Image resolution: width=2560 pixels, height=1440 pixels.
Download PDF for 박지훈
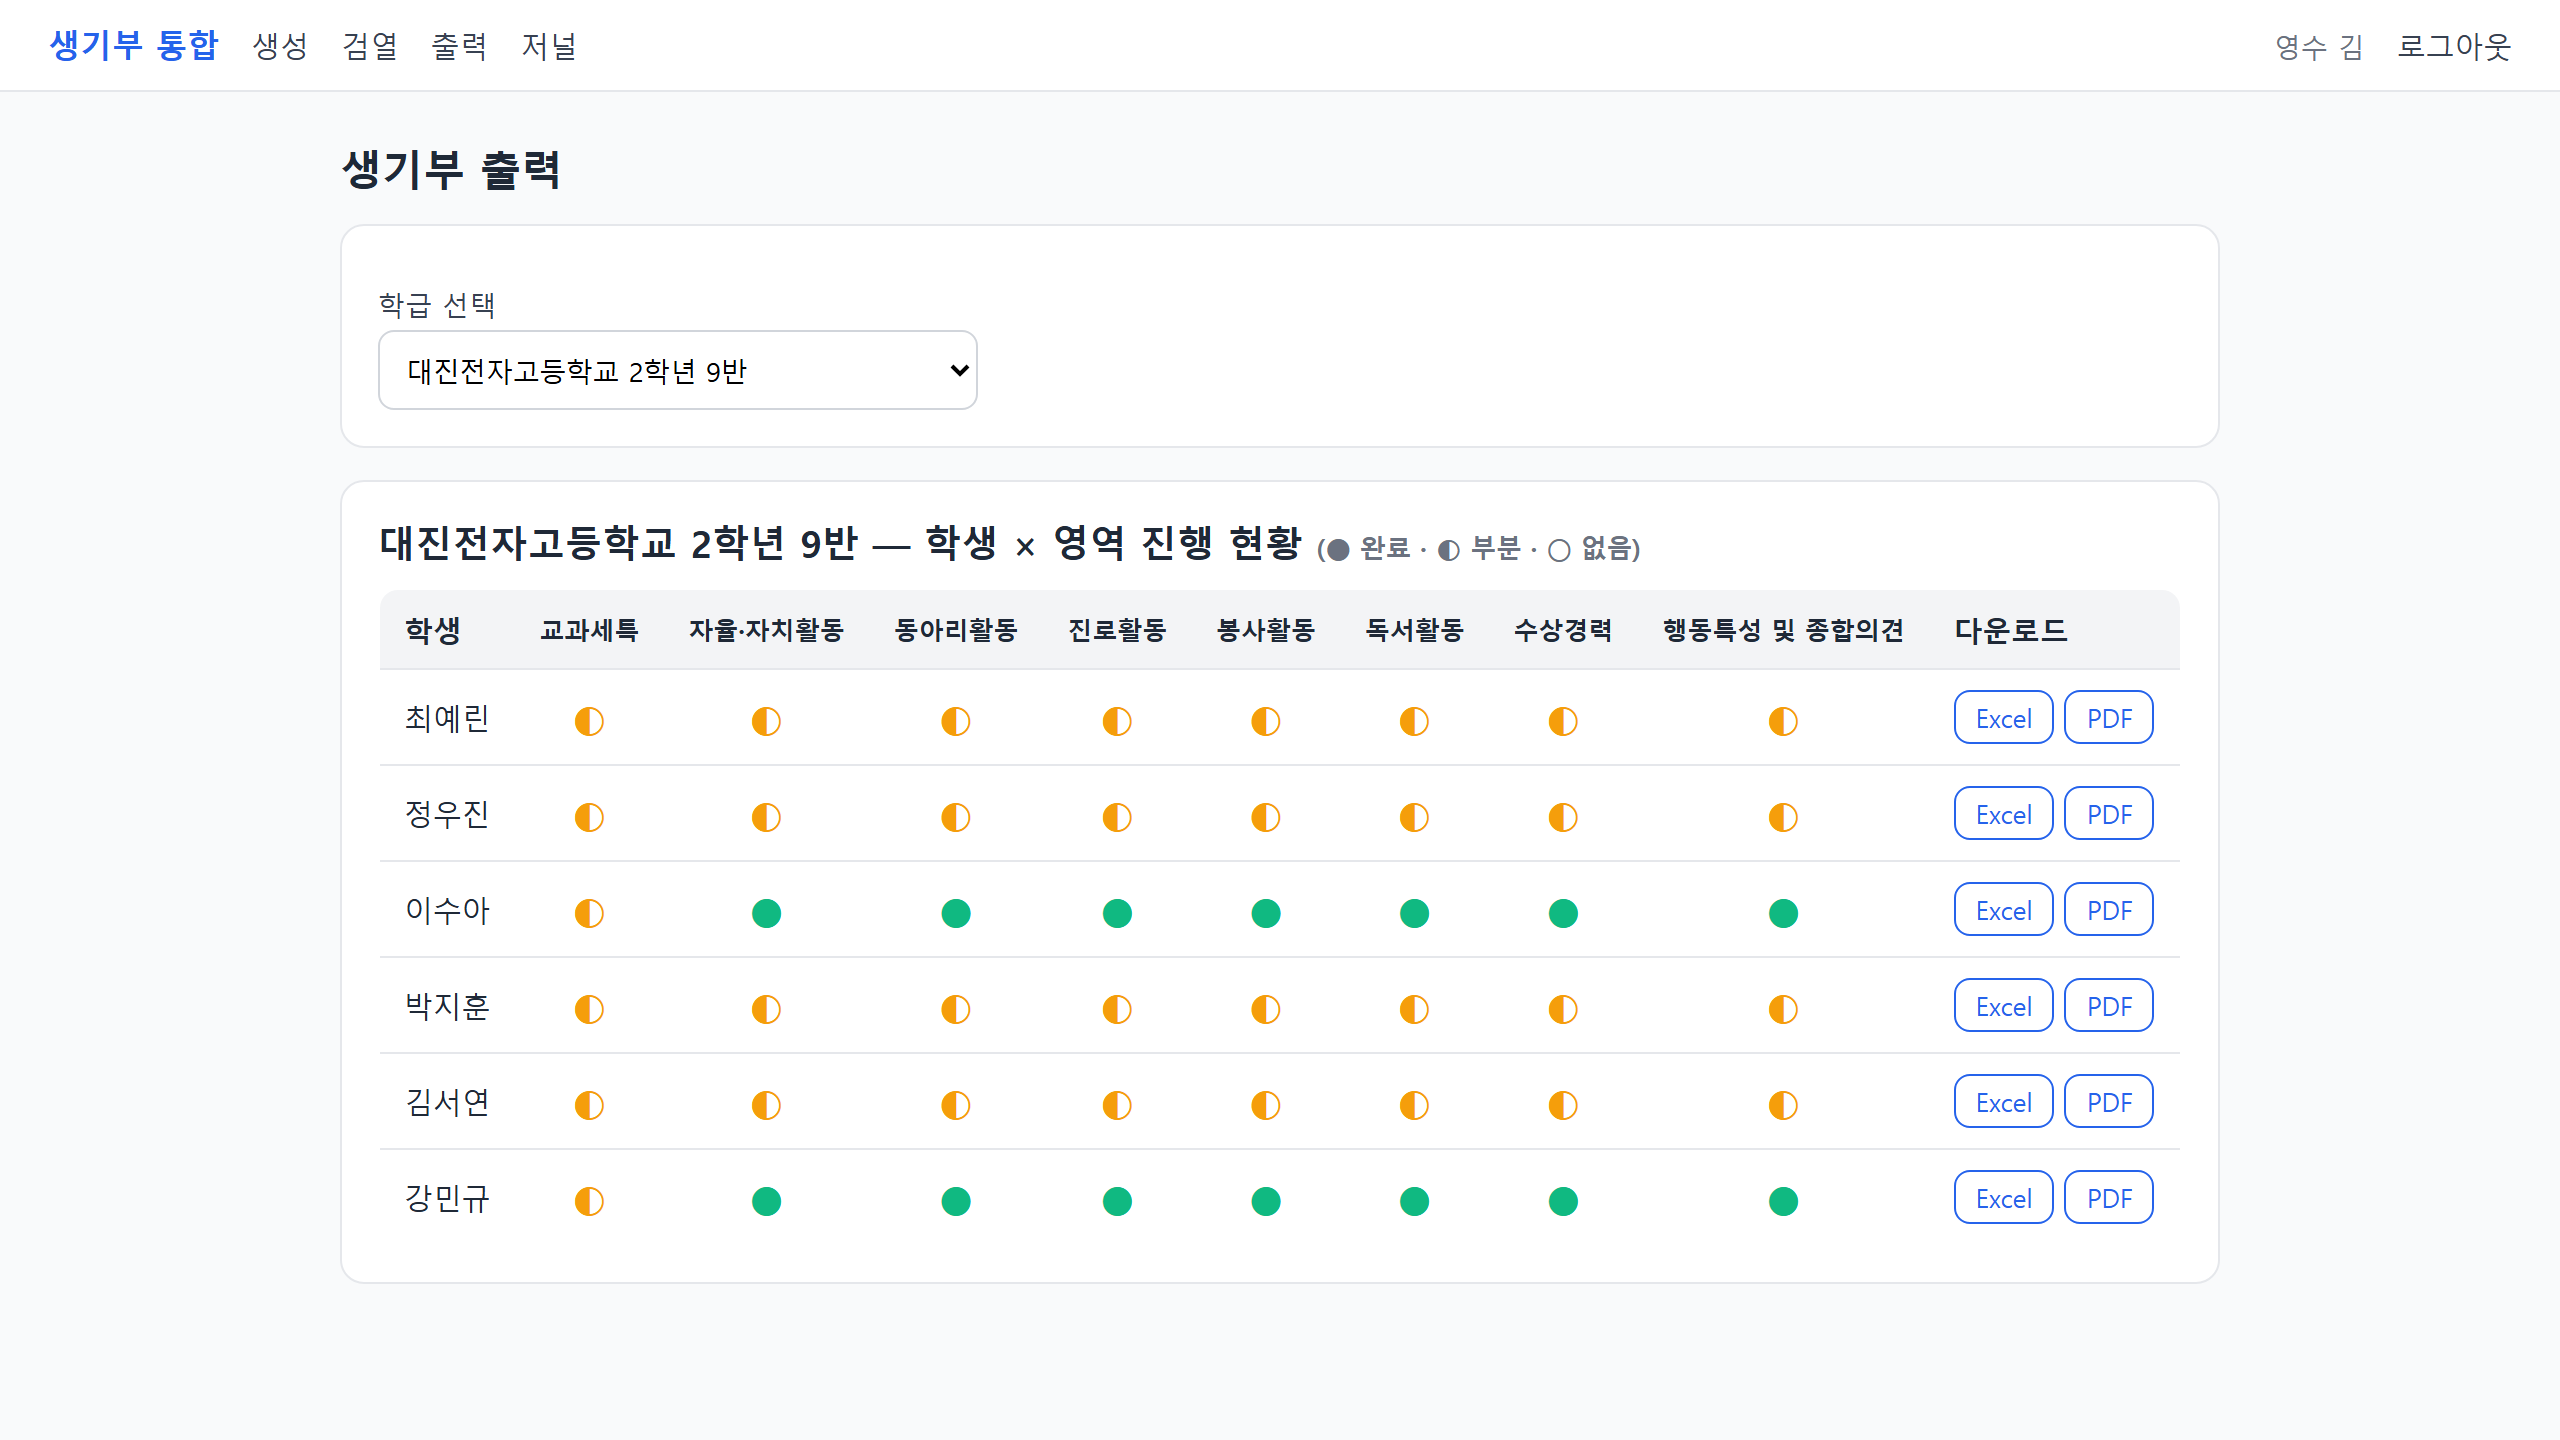[x=2109, y=1006]
